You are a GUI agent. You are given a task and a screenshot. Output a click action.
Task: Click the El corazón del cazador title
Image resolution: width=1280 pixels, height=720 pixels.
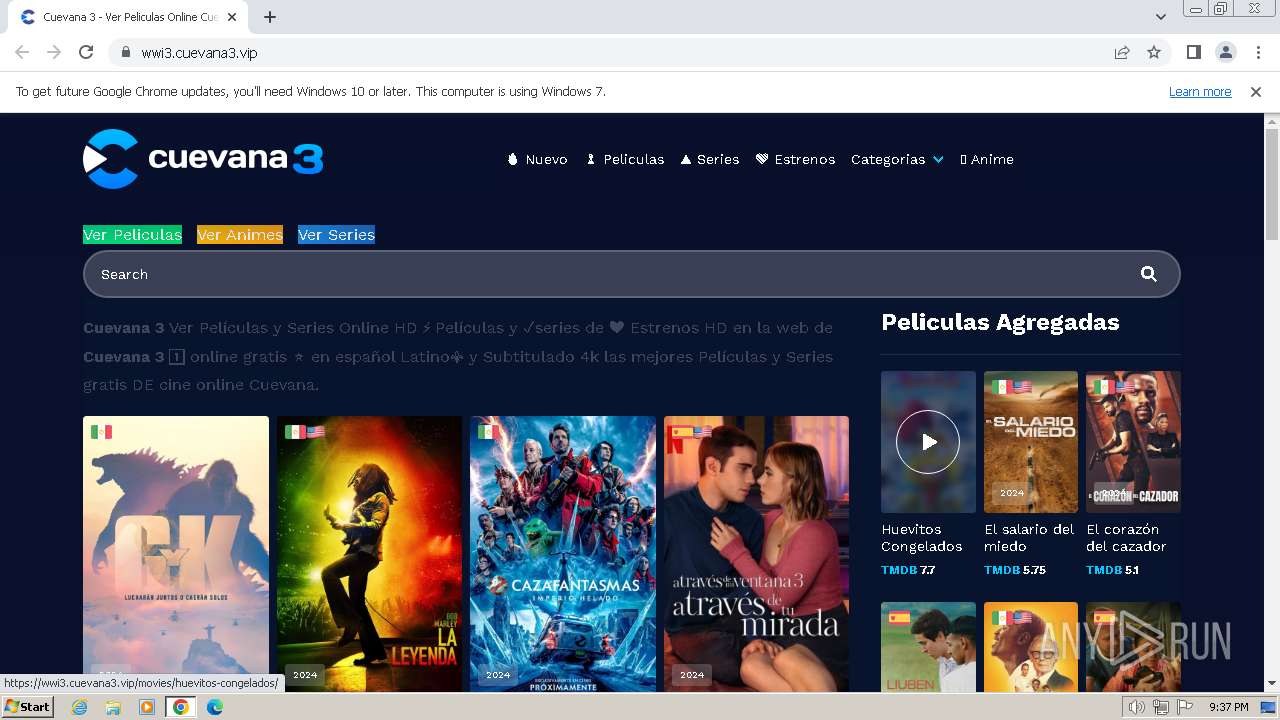[x=1126, y=538]
